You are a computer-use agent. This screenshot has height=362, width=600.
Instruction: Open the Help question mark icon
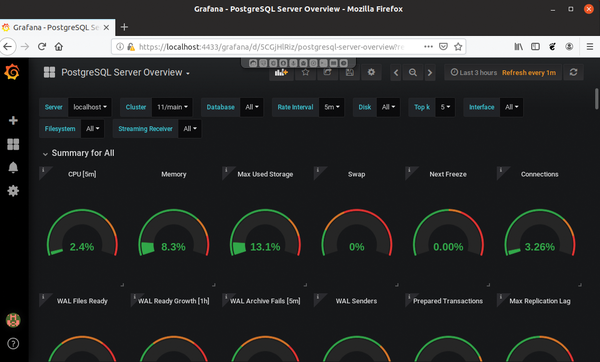tap(13, 344)
